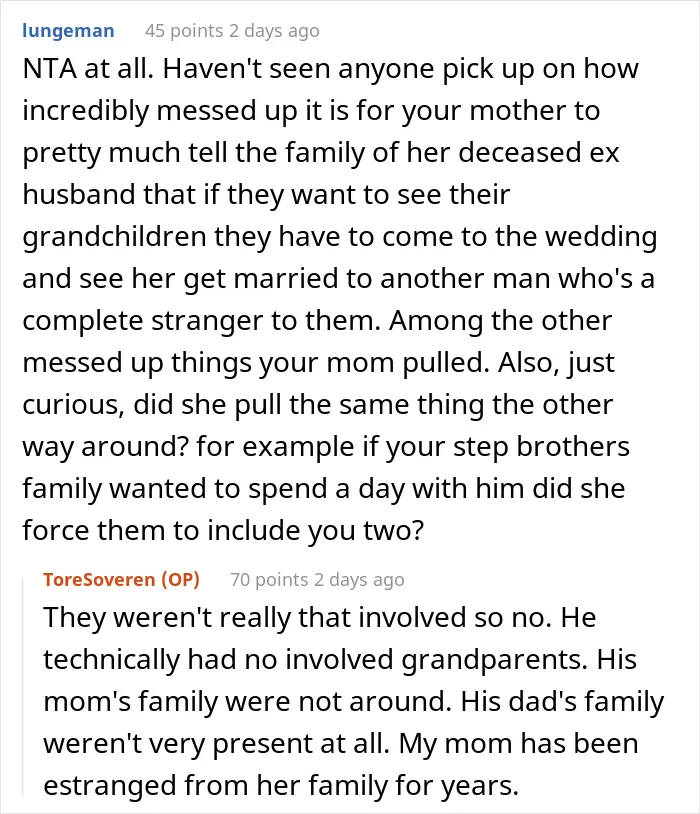Open lungeman's user profile
The image size is (700, 814).
pyautogui.click(x=68, y=31)
